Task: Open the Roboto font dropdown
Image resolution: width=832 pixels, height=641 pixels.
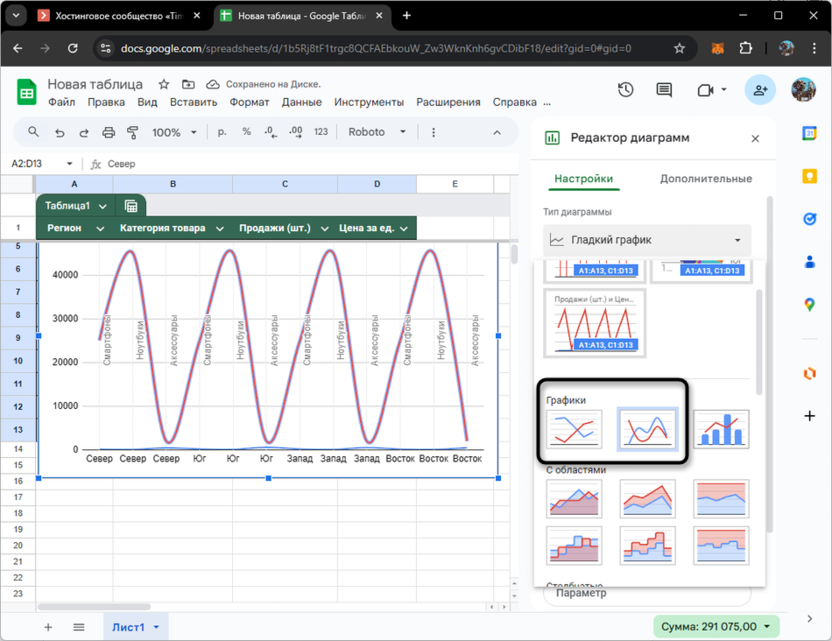Action: [377, 132]
